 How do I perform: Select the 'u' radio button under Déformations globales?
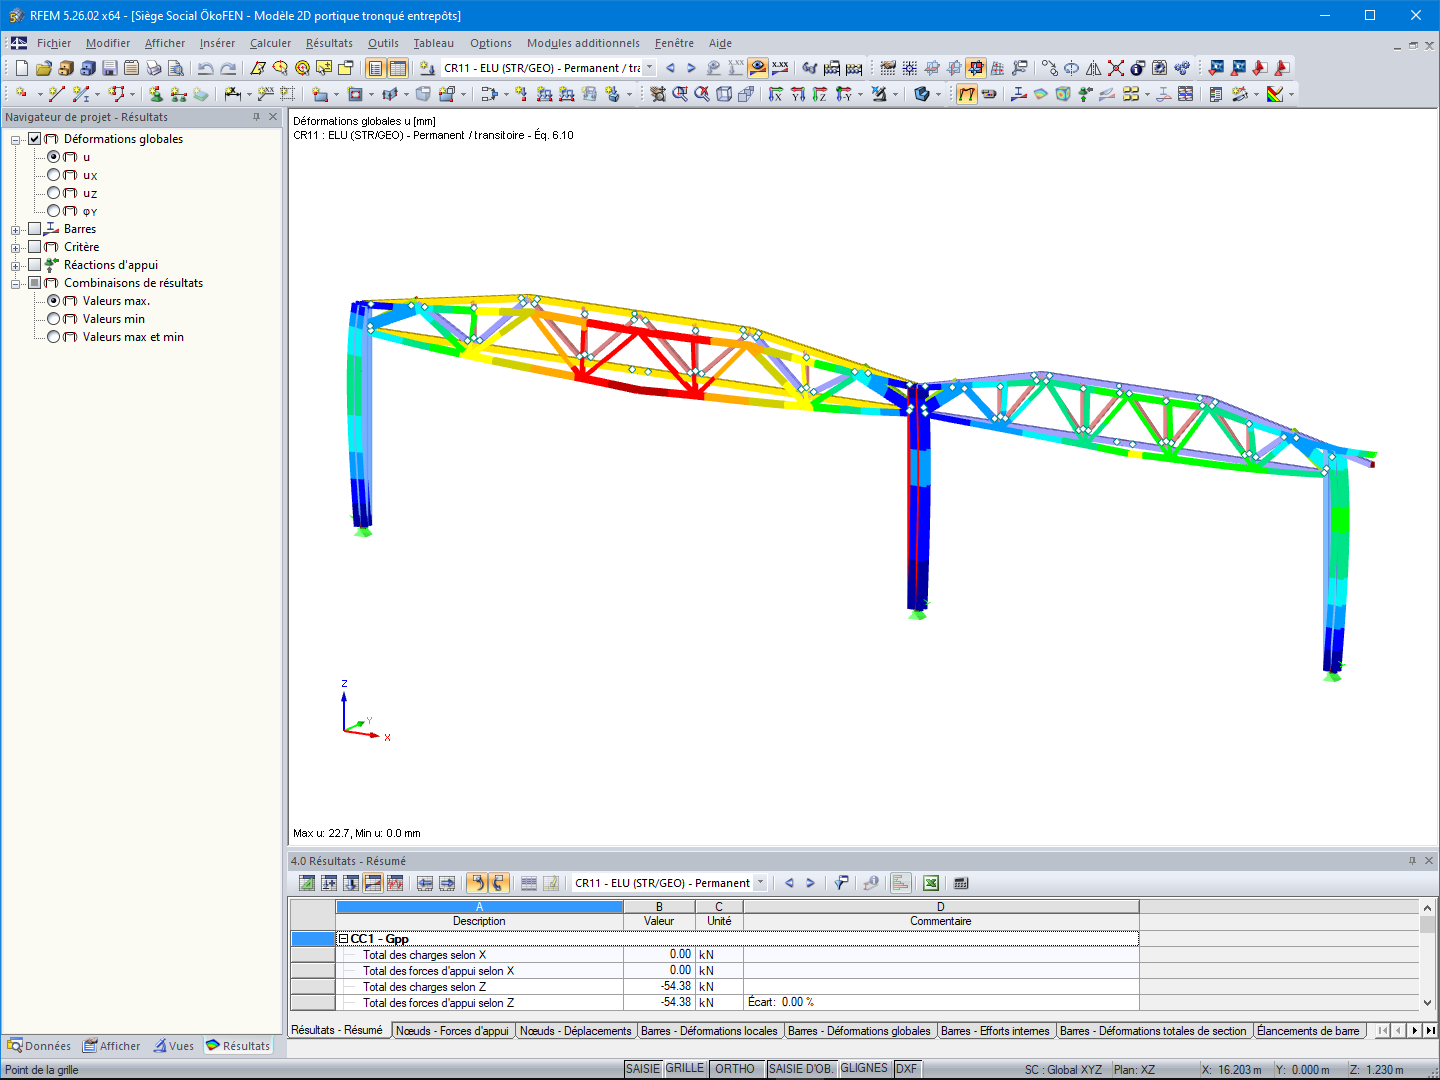pyautogui.click(x=54, y=157)
